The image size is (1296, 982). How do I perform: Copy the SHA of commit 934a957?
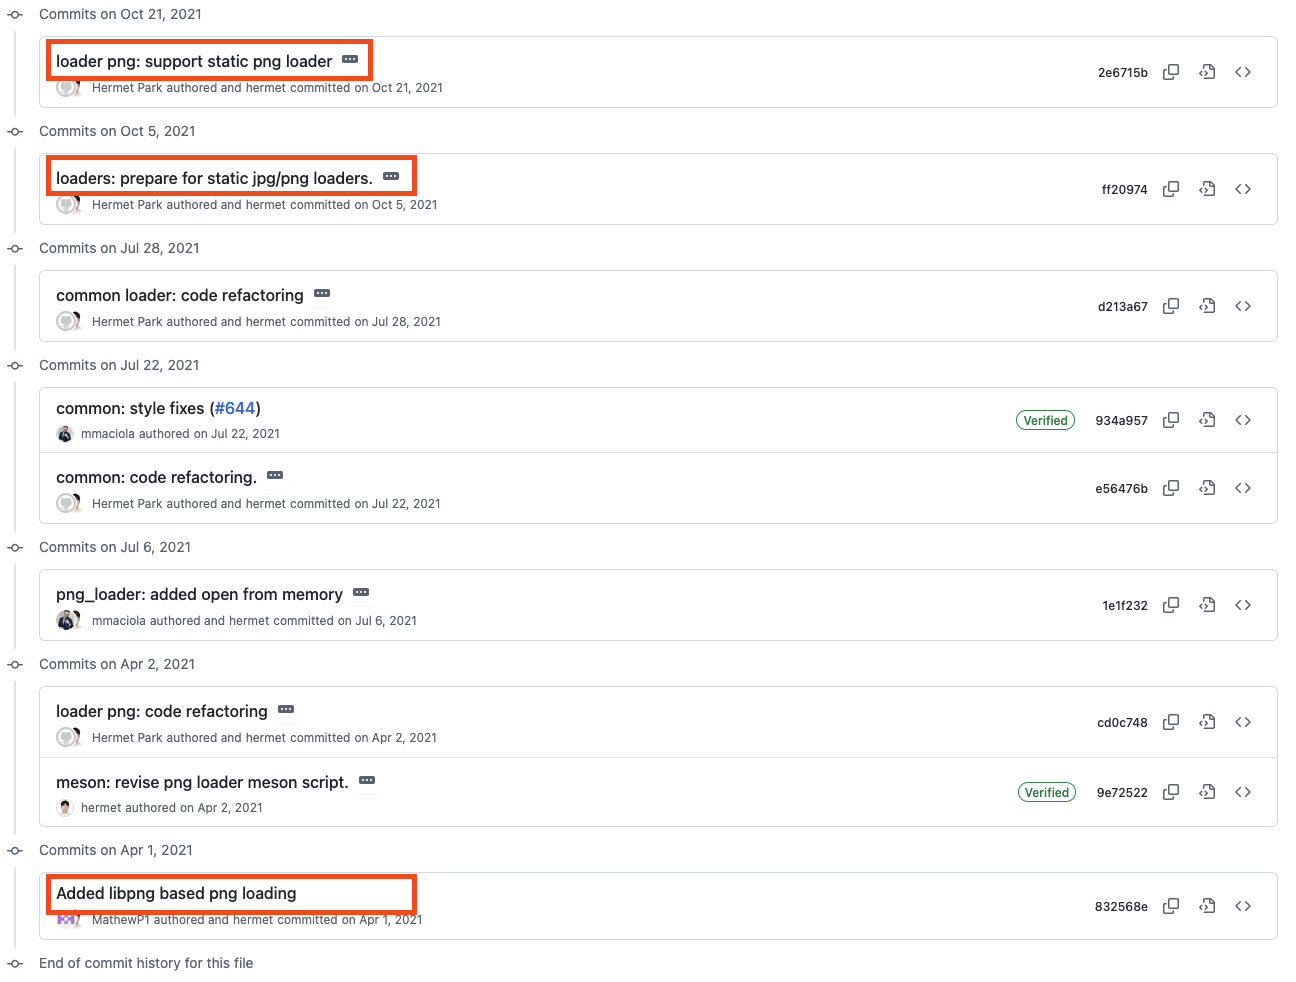[x=1171, y=420]
